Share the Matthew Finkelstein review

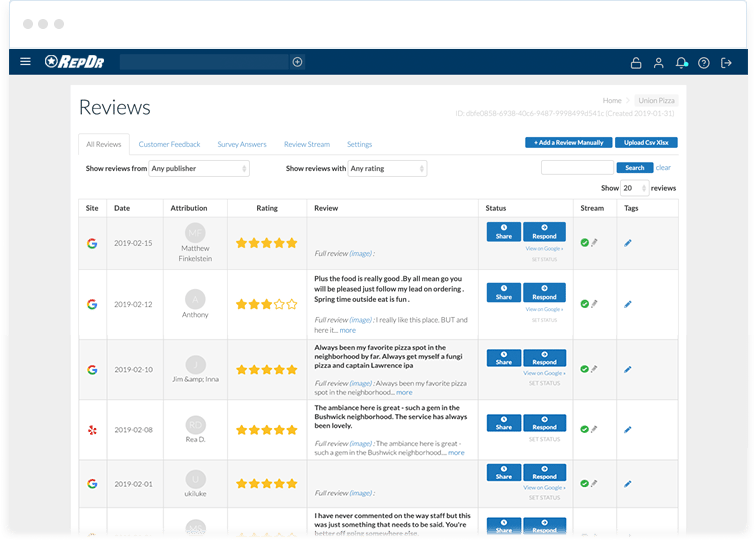pyautogui.click(x=504, y=232)
